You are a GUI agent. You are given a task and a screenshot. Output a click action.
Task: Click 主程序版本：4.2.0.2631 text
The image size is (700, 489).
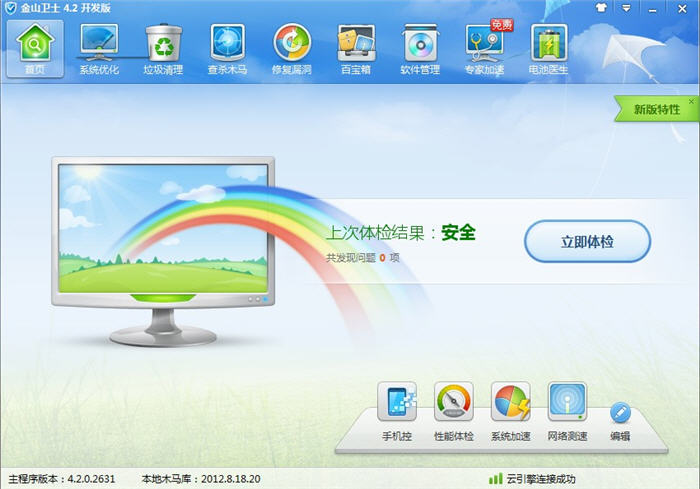tap(62, 479)
